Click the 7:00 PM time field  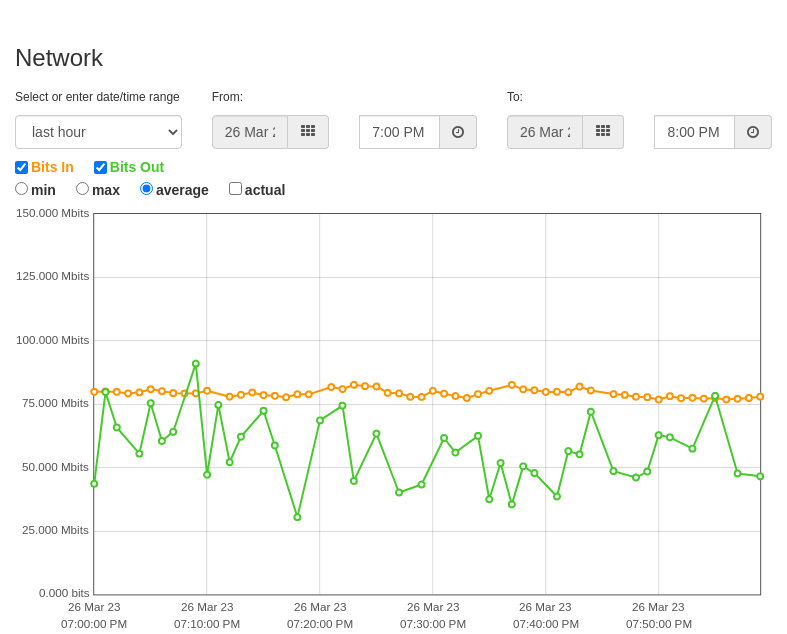click(x=400, y=132)
